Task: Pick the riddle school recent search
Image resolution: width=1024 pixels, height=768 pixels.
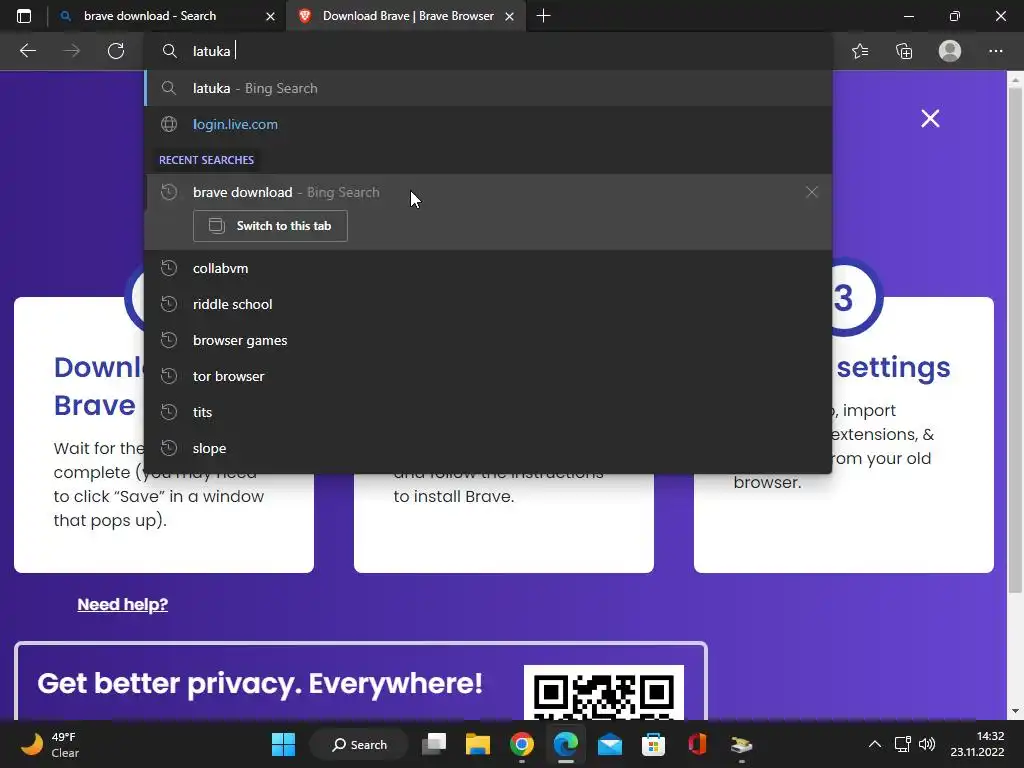Action: coord(488,304)
